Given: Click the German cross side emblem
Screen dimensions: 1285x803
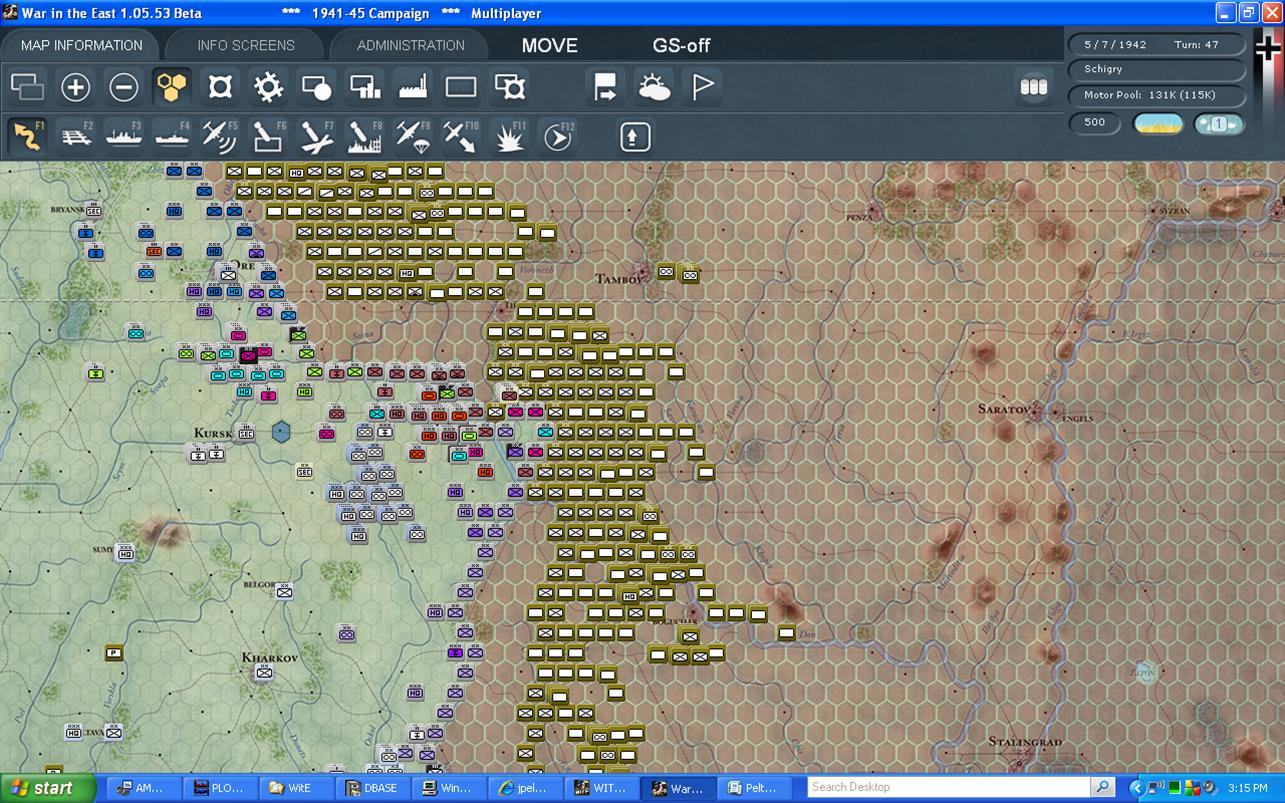Looking at the screenshot, I should point(1268,47).
